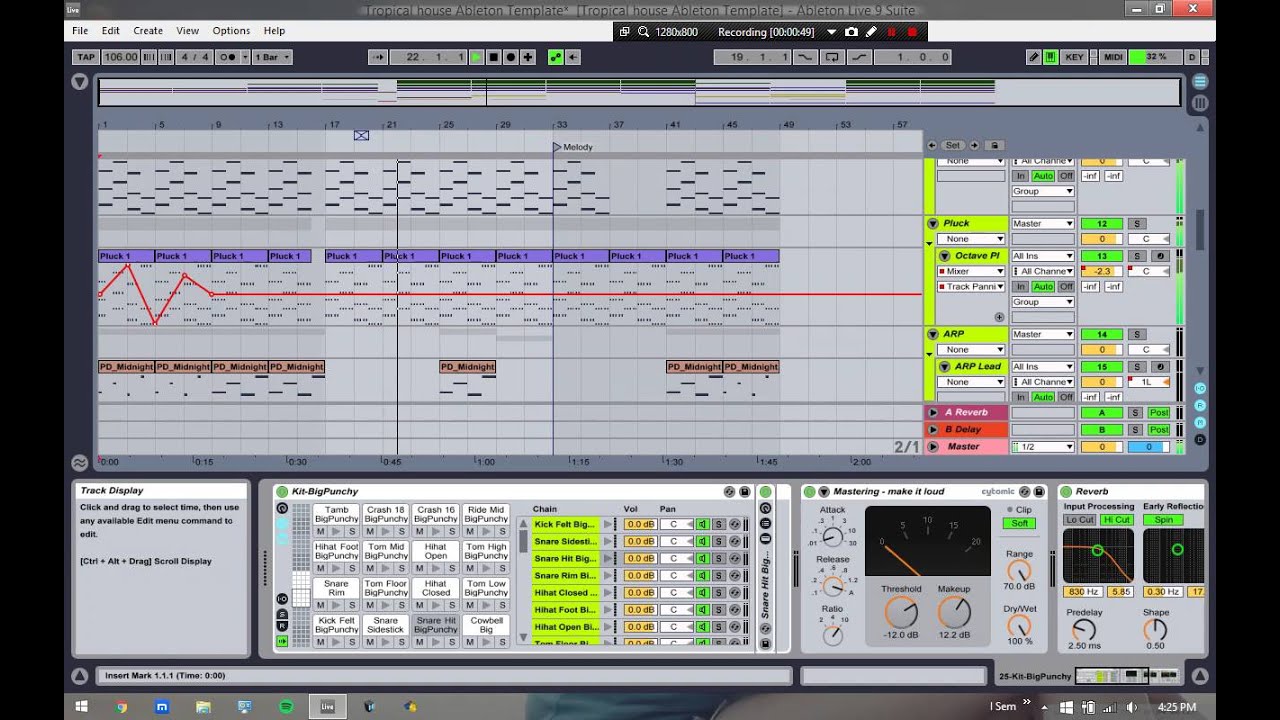Click the TAP tempo button
1280x720 pixels.
point(86,57)
